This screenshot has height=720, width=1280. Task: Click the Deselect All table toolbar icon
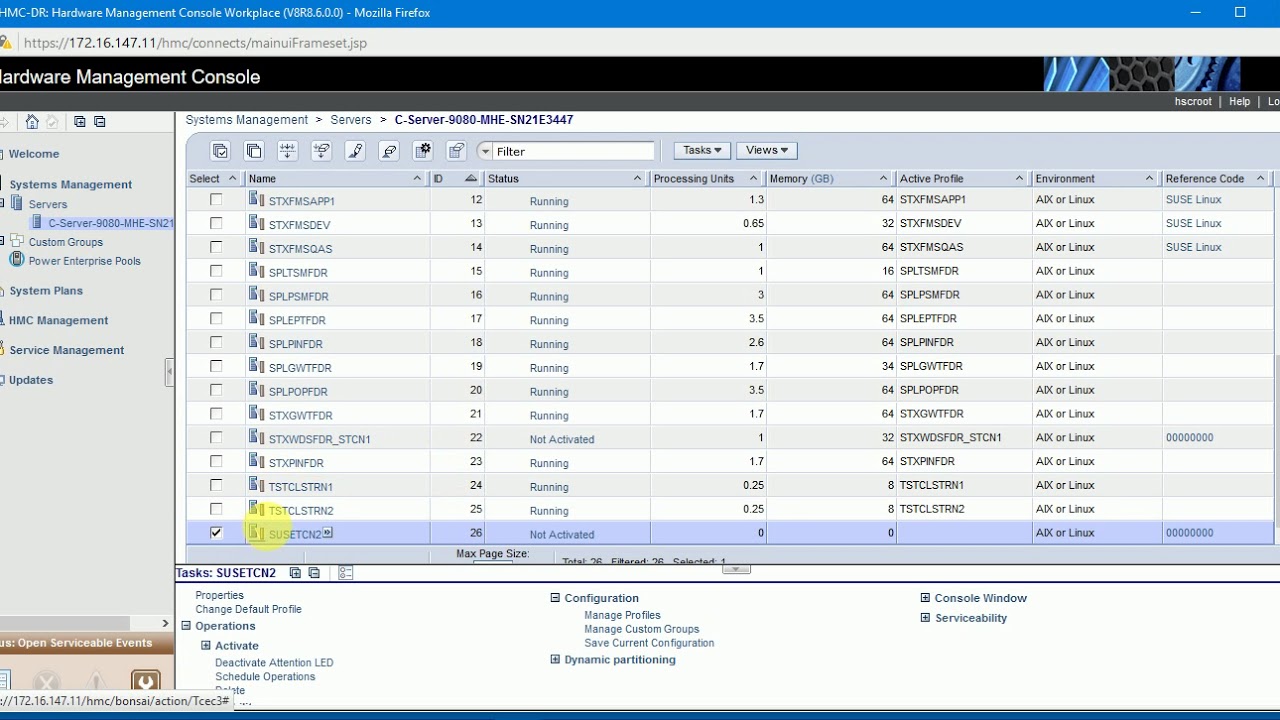254,151
